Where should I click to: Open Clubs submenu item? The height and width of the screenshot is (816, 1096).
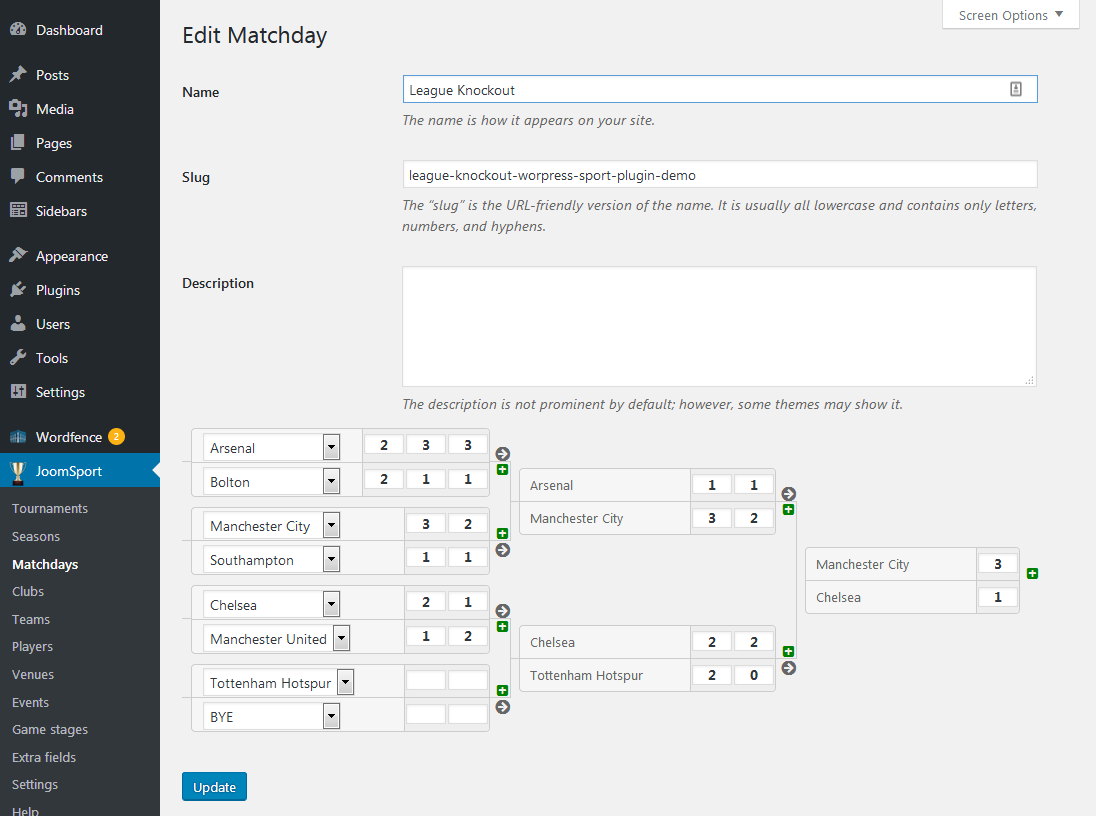28,592
